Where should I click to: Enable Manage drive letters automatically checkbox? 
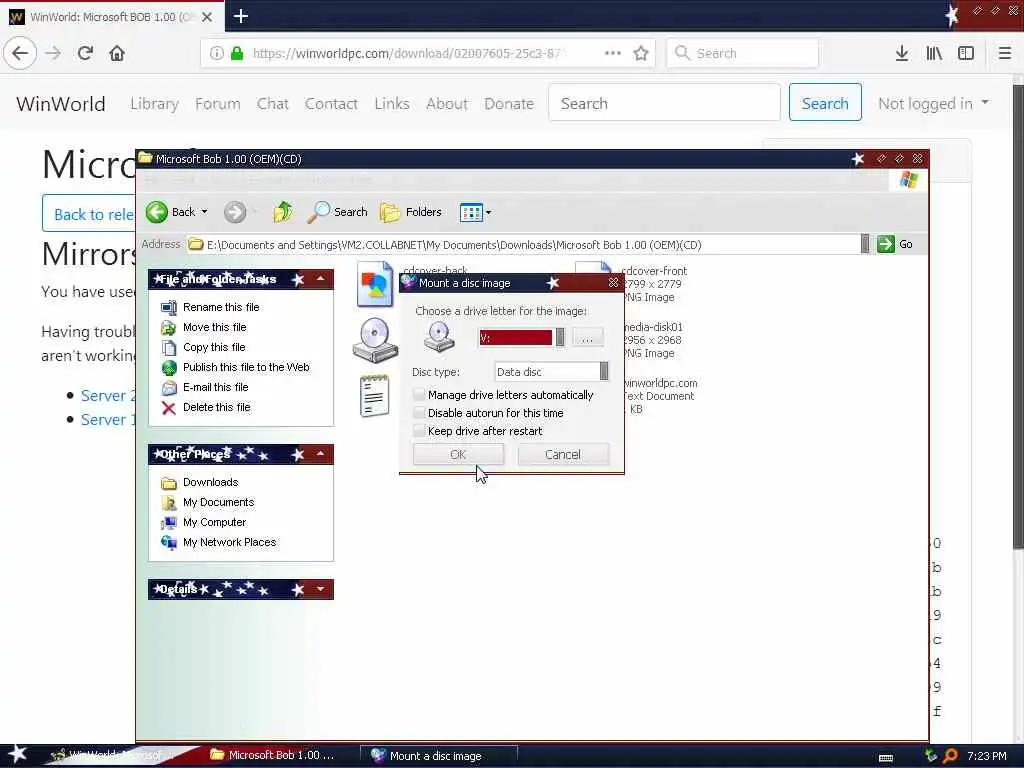419,395
